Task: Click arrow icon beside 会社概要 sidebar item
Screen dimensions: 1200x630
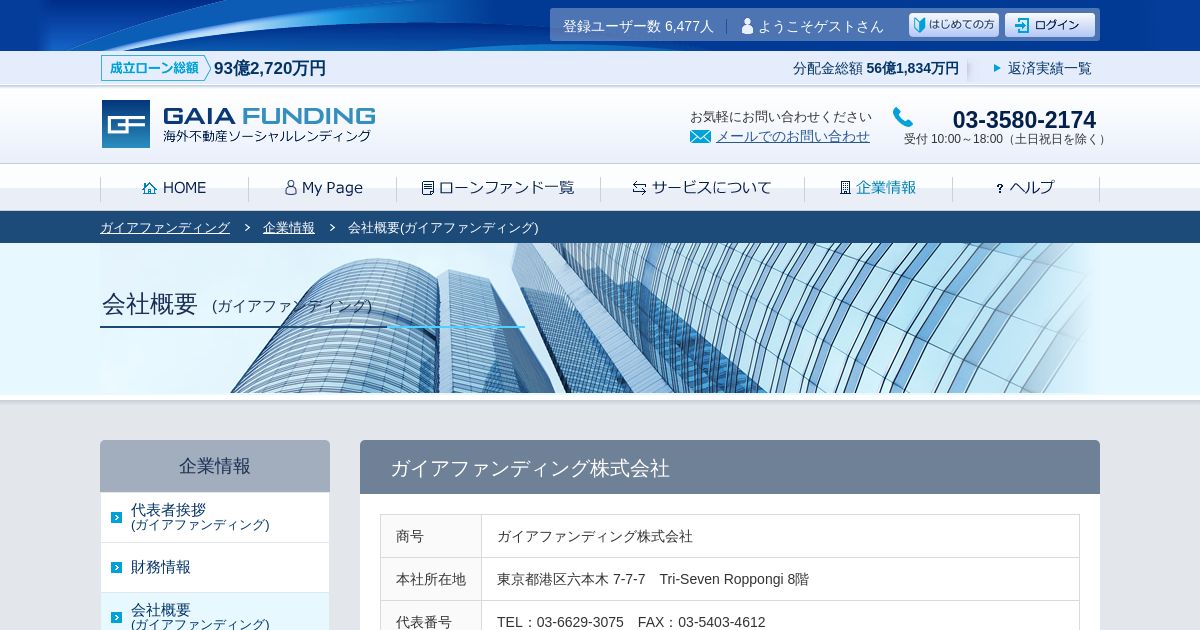Action: pyautogui.click(x=116, y=617)
